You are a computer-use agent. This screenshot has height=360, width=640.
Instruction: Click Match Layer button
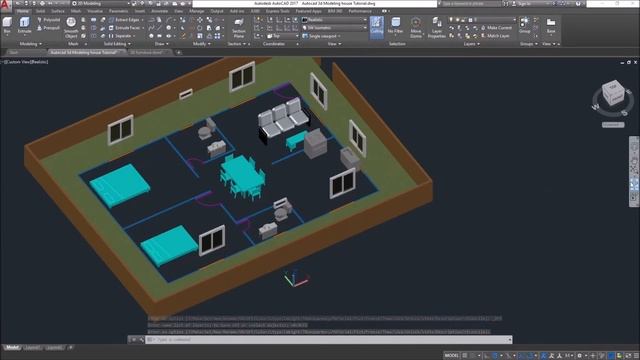coord(496,36)
